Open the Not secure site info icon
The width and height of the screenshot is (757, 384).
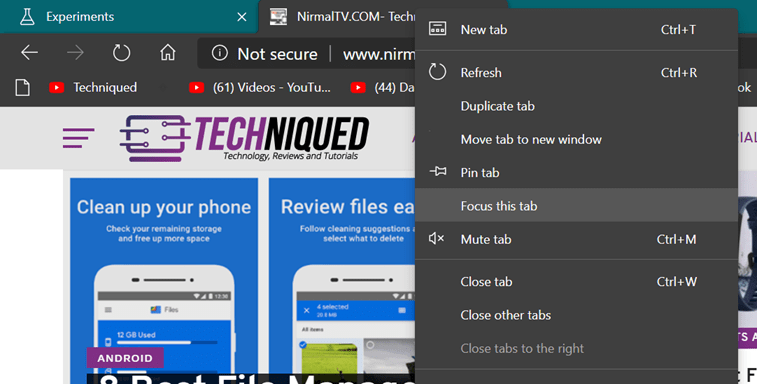point(220,53)
